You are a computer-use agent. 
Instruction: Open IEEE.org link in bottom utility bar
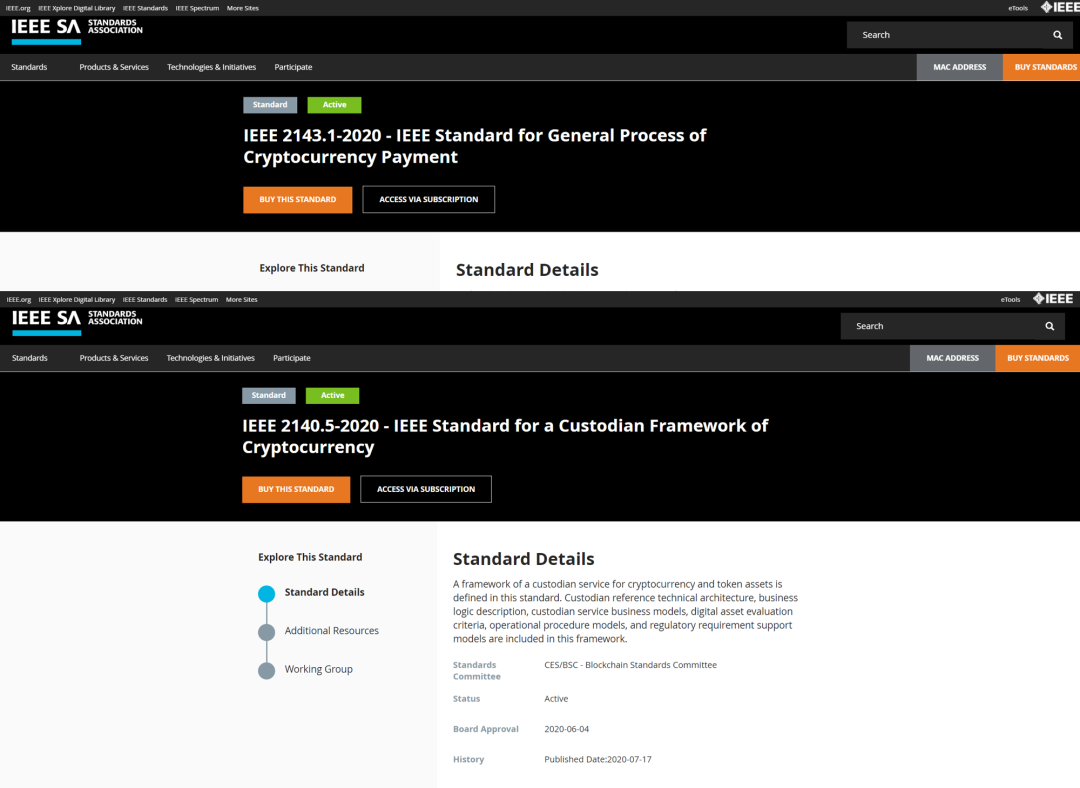pos(19,300)
